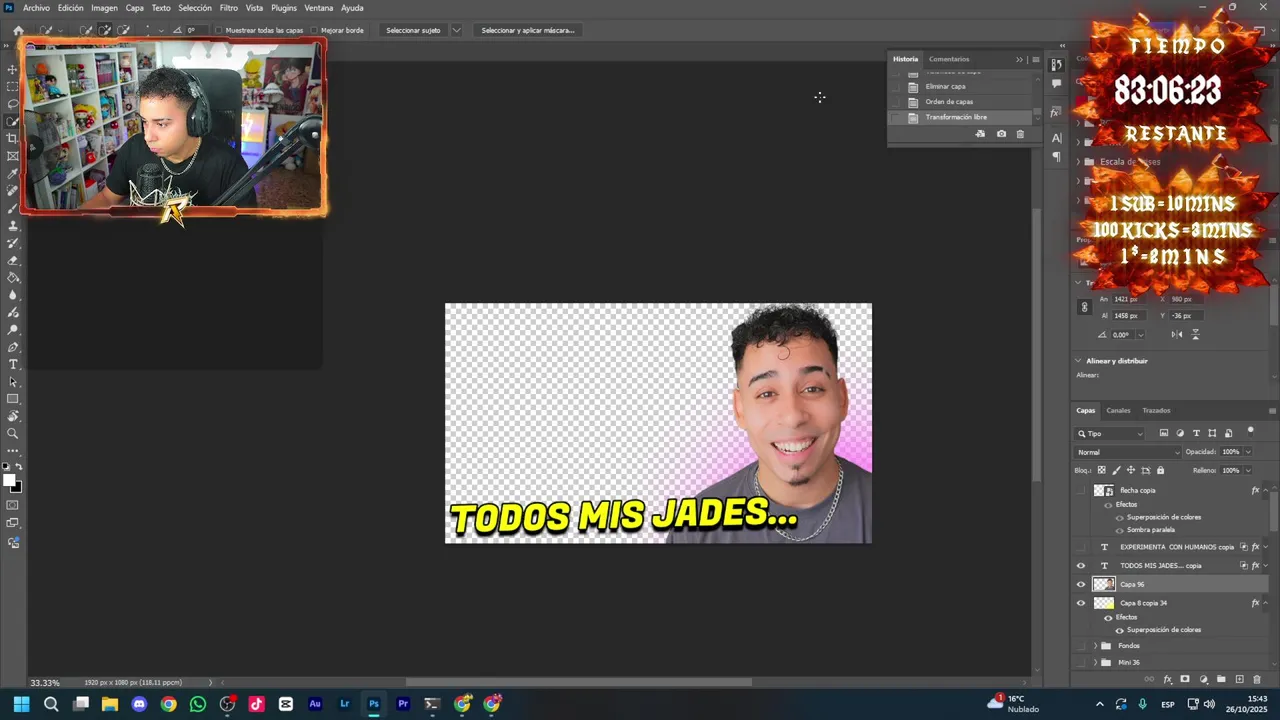Select the Horizontal Type tool

[13, 364]
